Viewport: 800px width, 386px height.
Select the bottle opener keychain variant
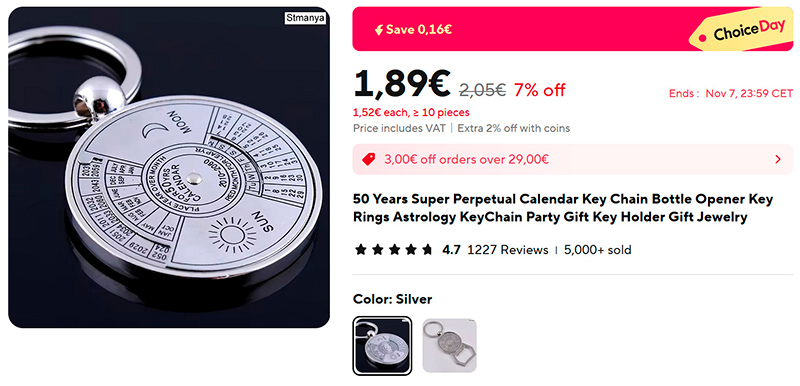pos(449,346)
